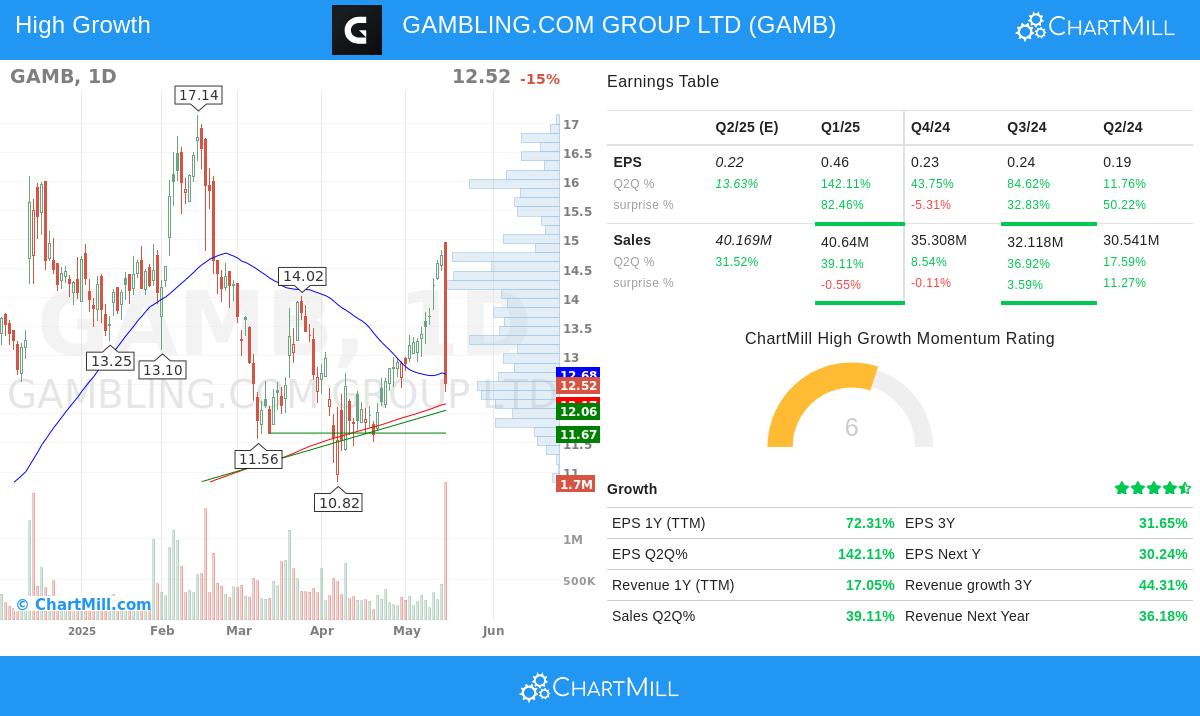Click the EPS Next Y 30.24% value
The width and height of the screenshot is (1200, 716).
[1163, 554]
